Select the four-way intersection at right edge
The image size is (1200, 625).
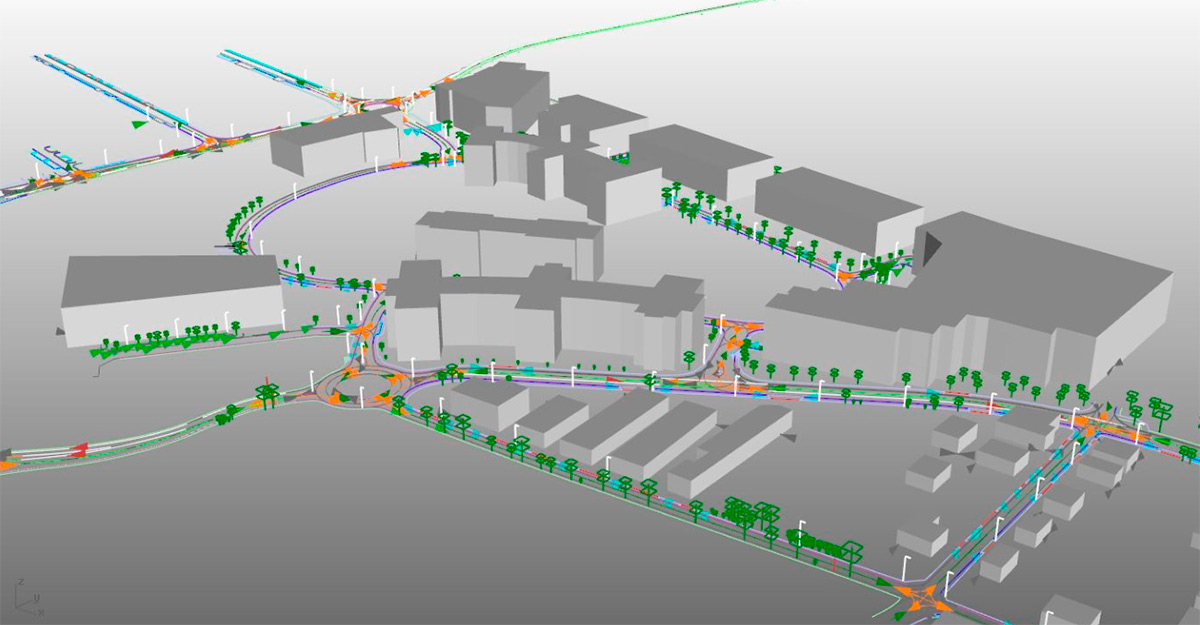(x=1100, y=428)
